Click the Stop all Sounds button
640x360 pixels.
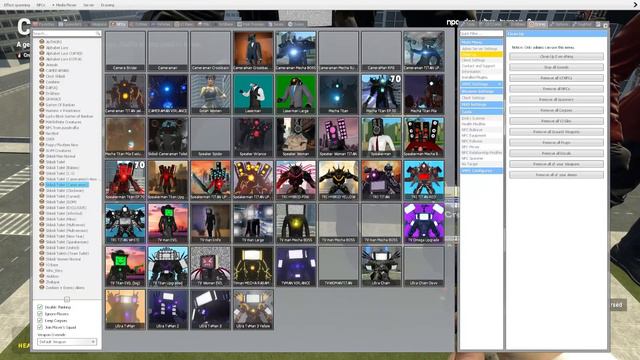tap(556, 67)
